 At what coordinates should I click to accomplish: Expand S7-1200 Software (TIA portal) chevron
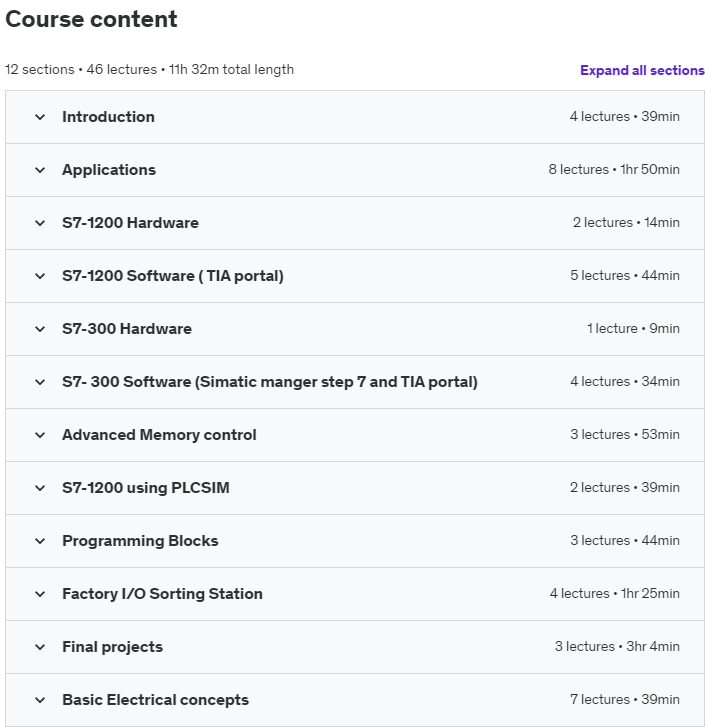tap(40, 276)
